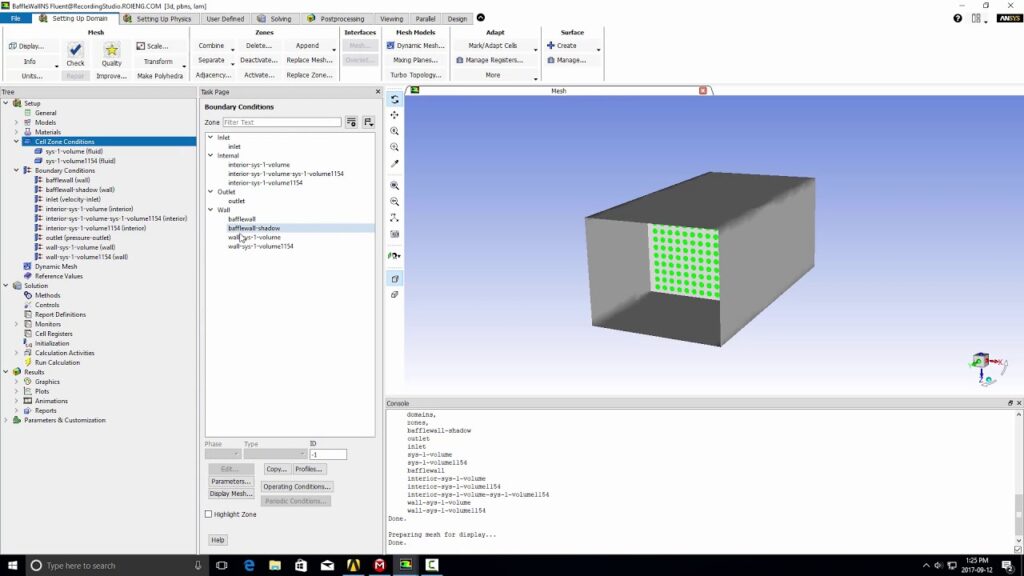Open the File menu

coord(17,17)
